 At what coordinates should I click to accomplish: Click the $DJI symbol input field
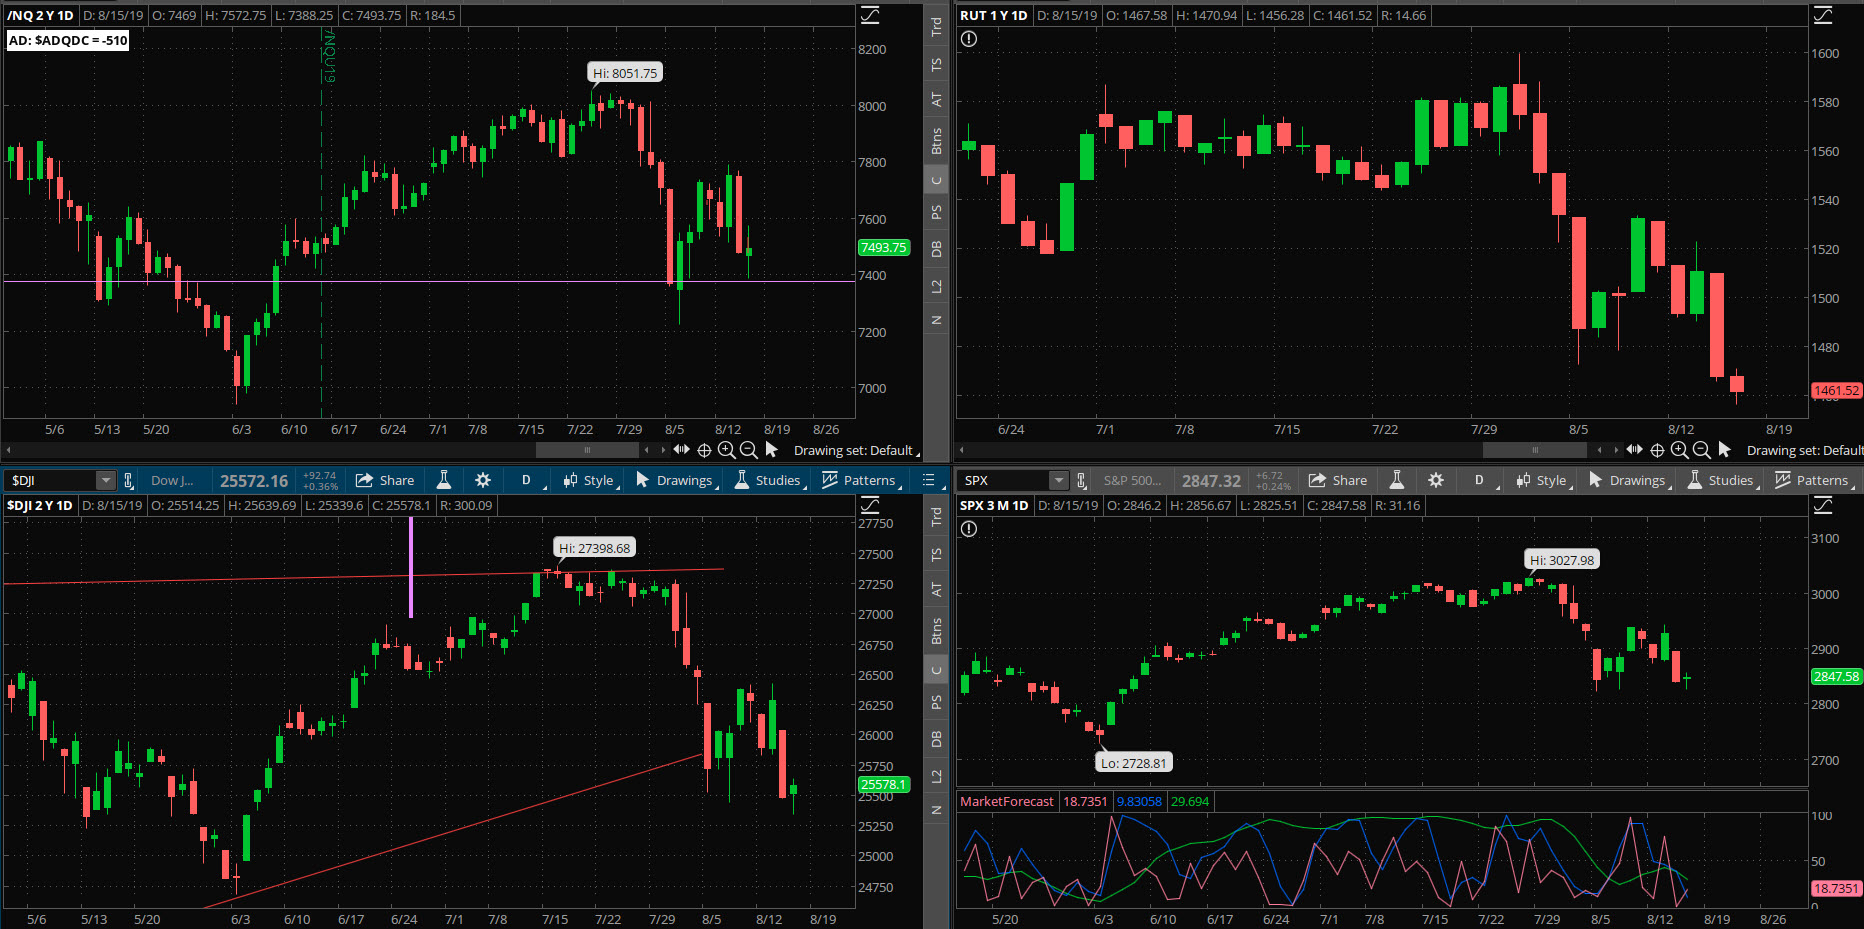point(50,481)
